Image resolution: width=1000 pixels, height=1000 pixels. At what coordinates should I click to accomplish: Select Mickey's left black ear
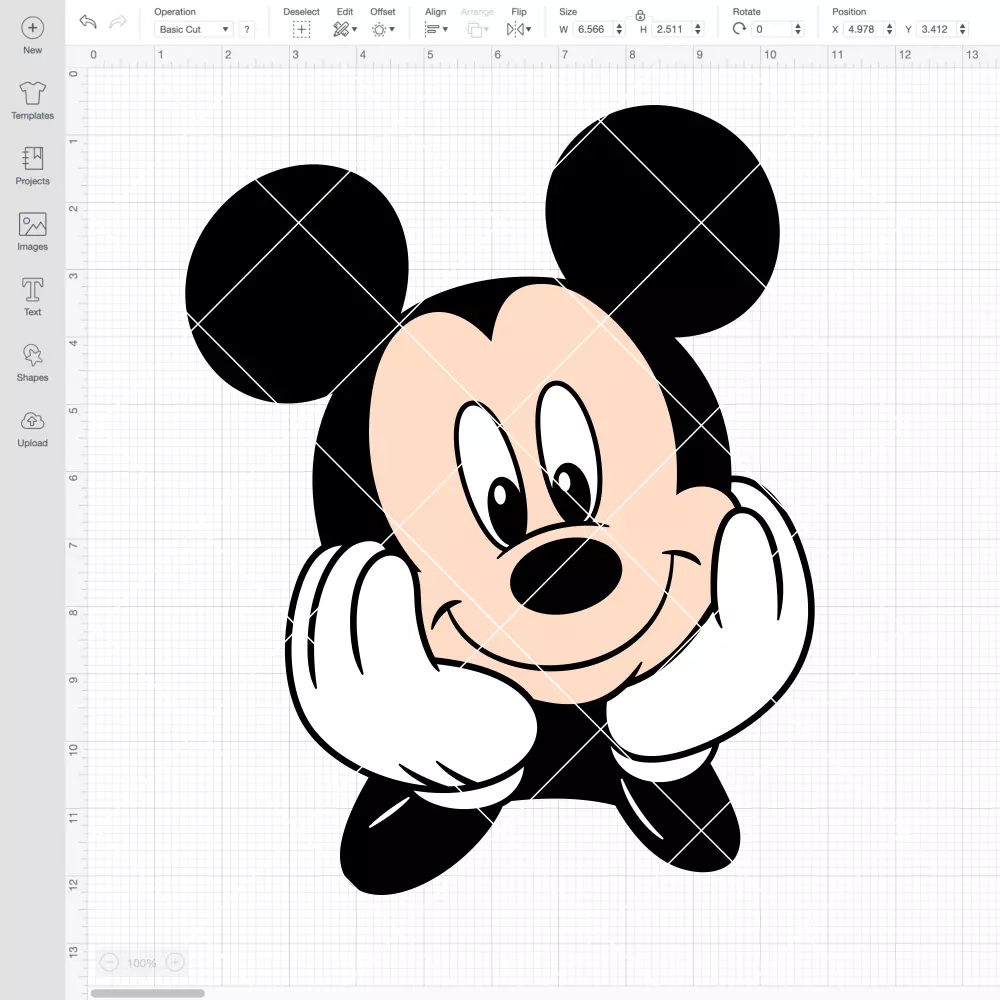click(297, 284)
